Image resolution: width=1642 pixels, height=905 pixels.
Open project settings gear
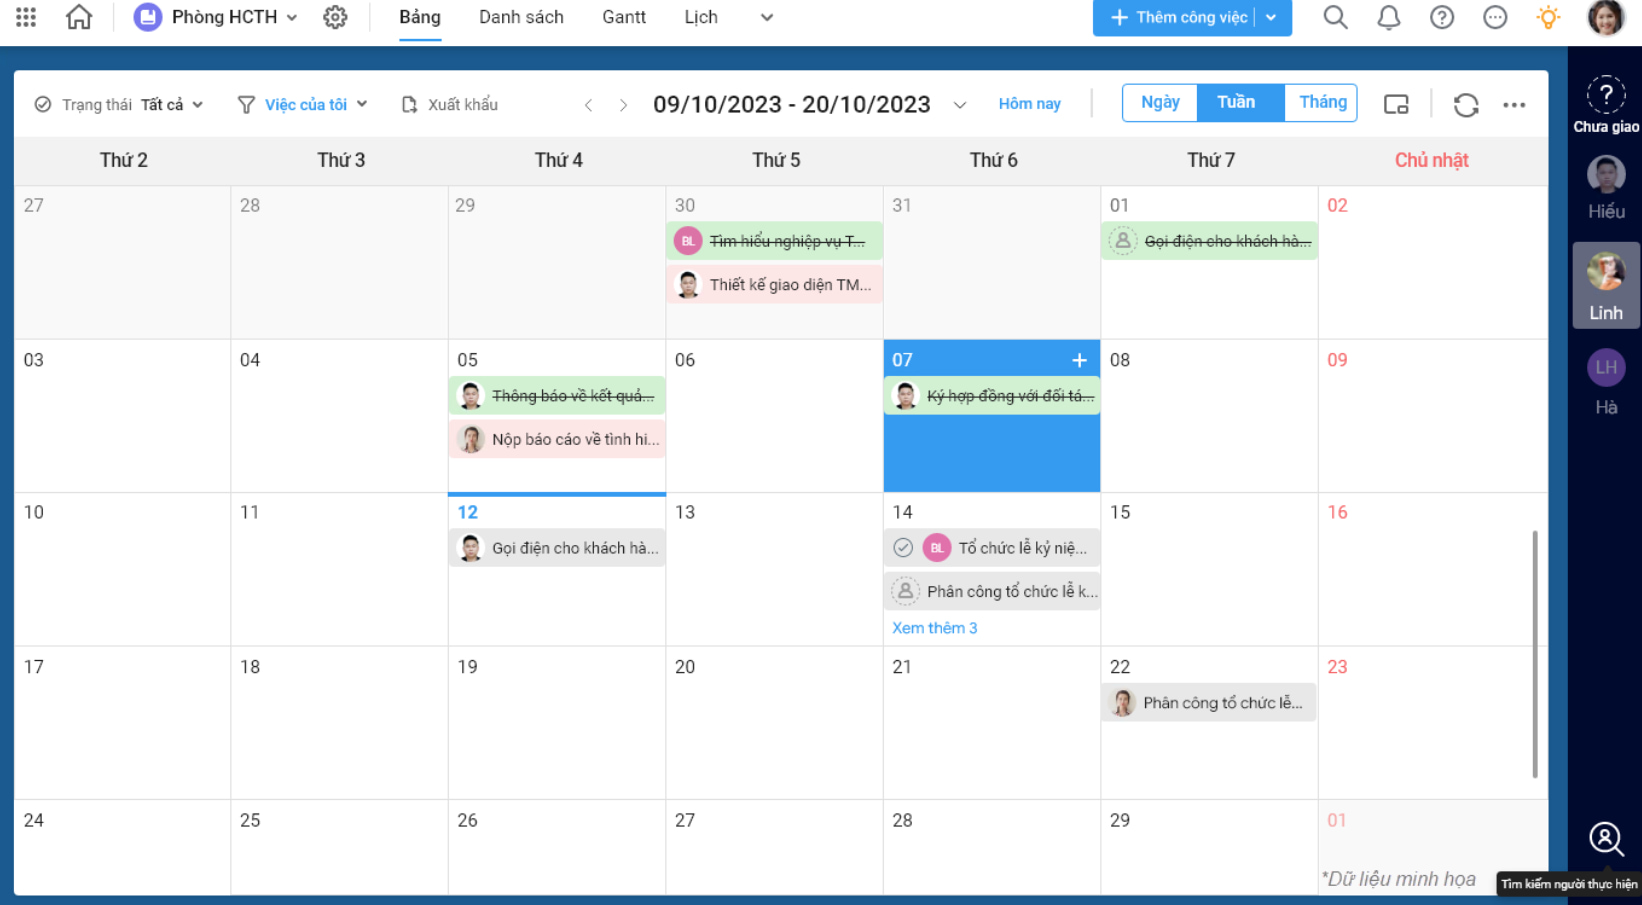click(335, 17)
